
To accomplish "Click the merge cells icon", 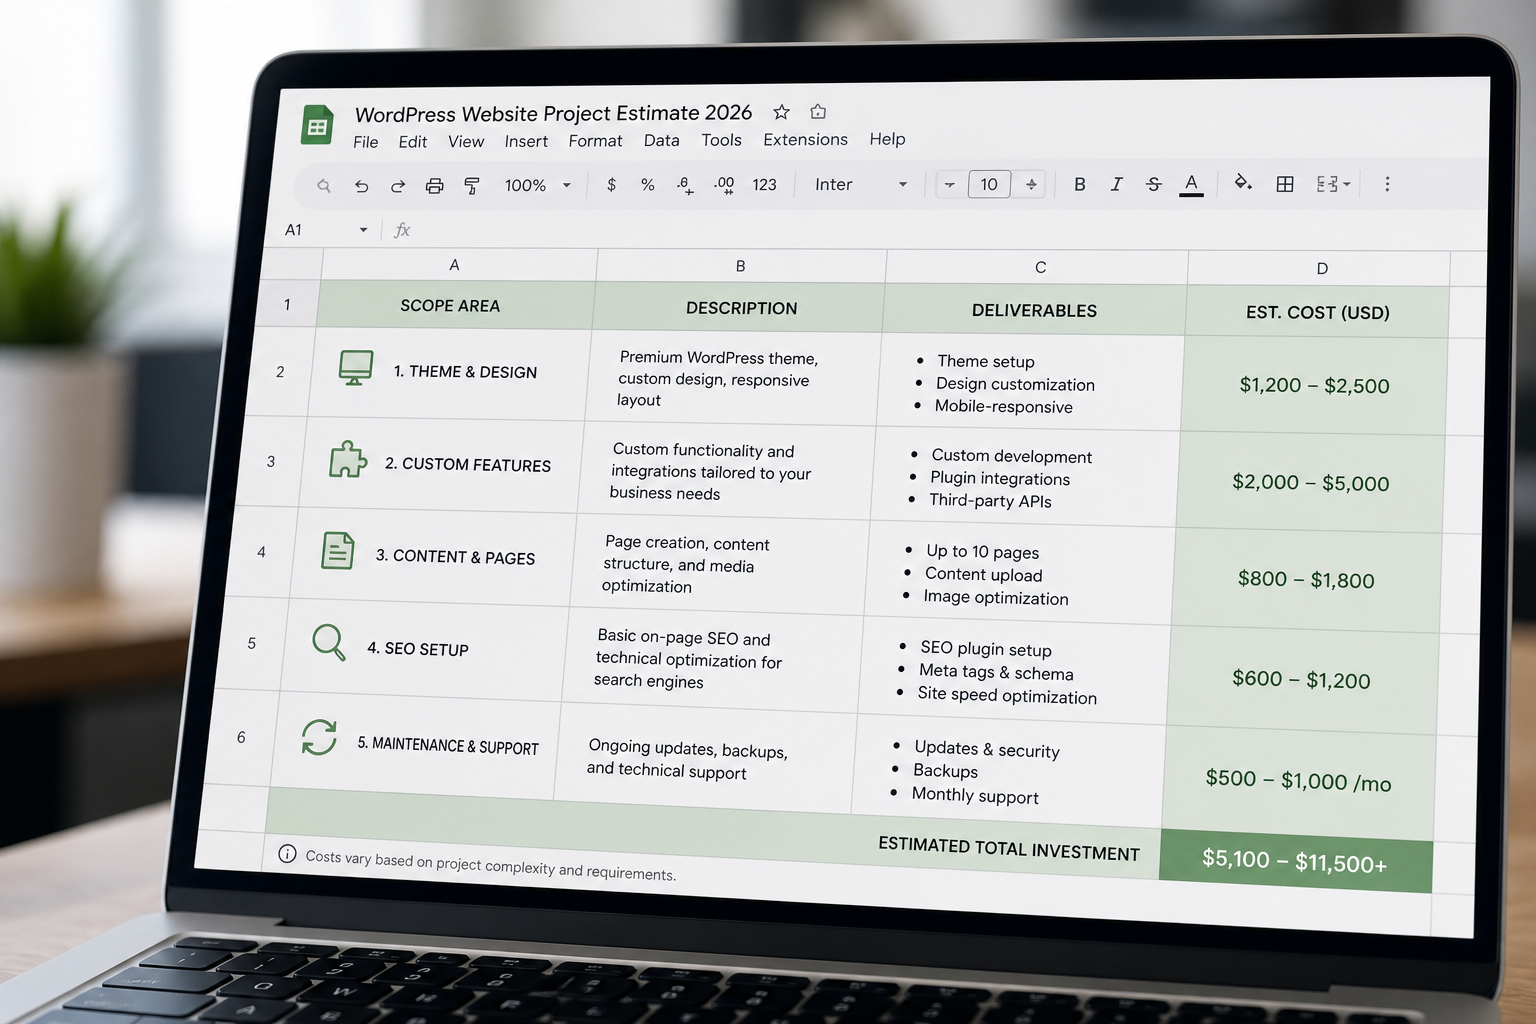I will [1326, 184].
